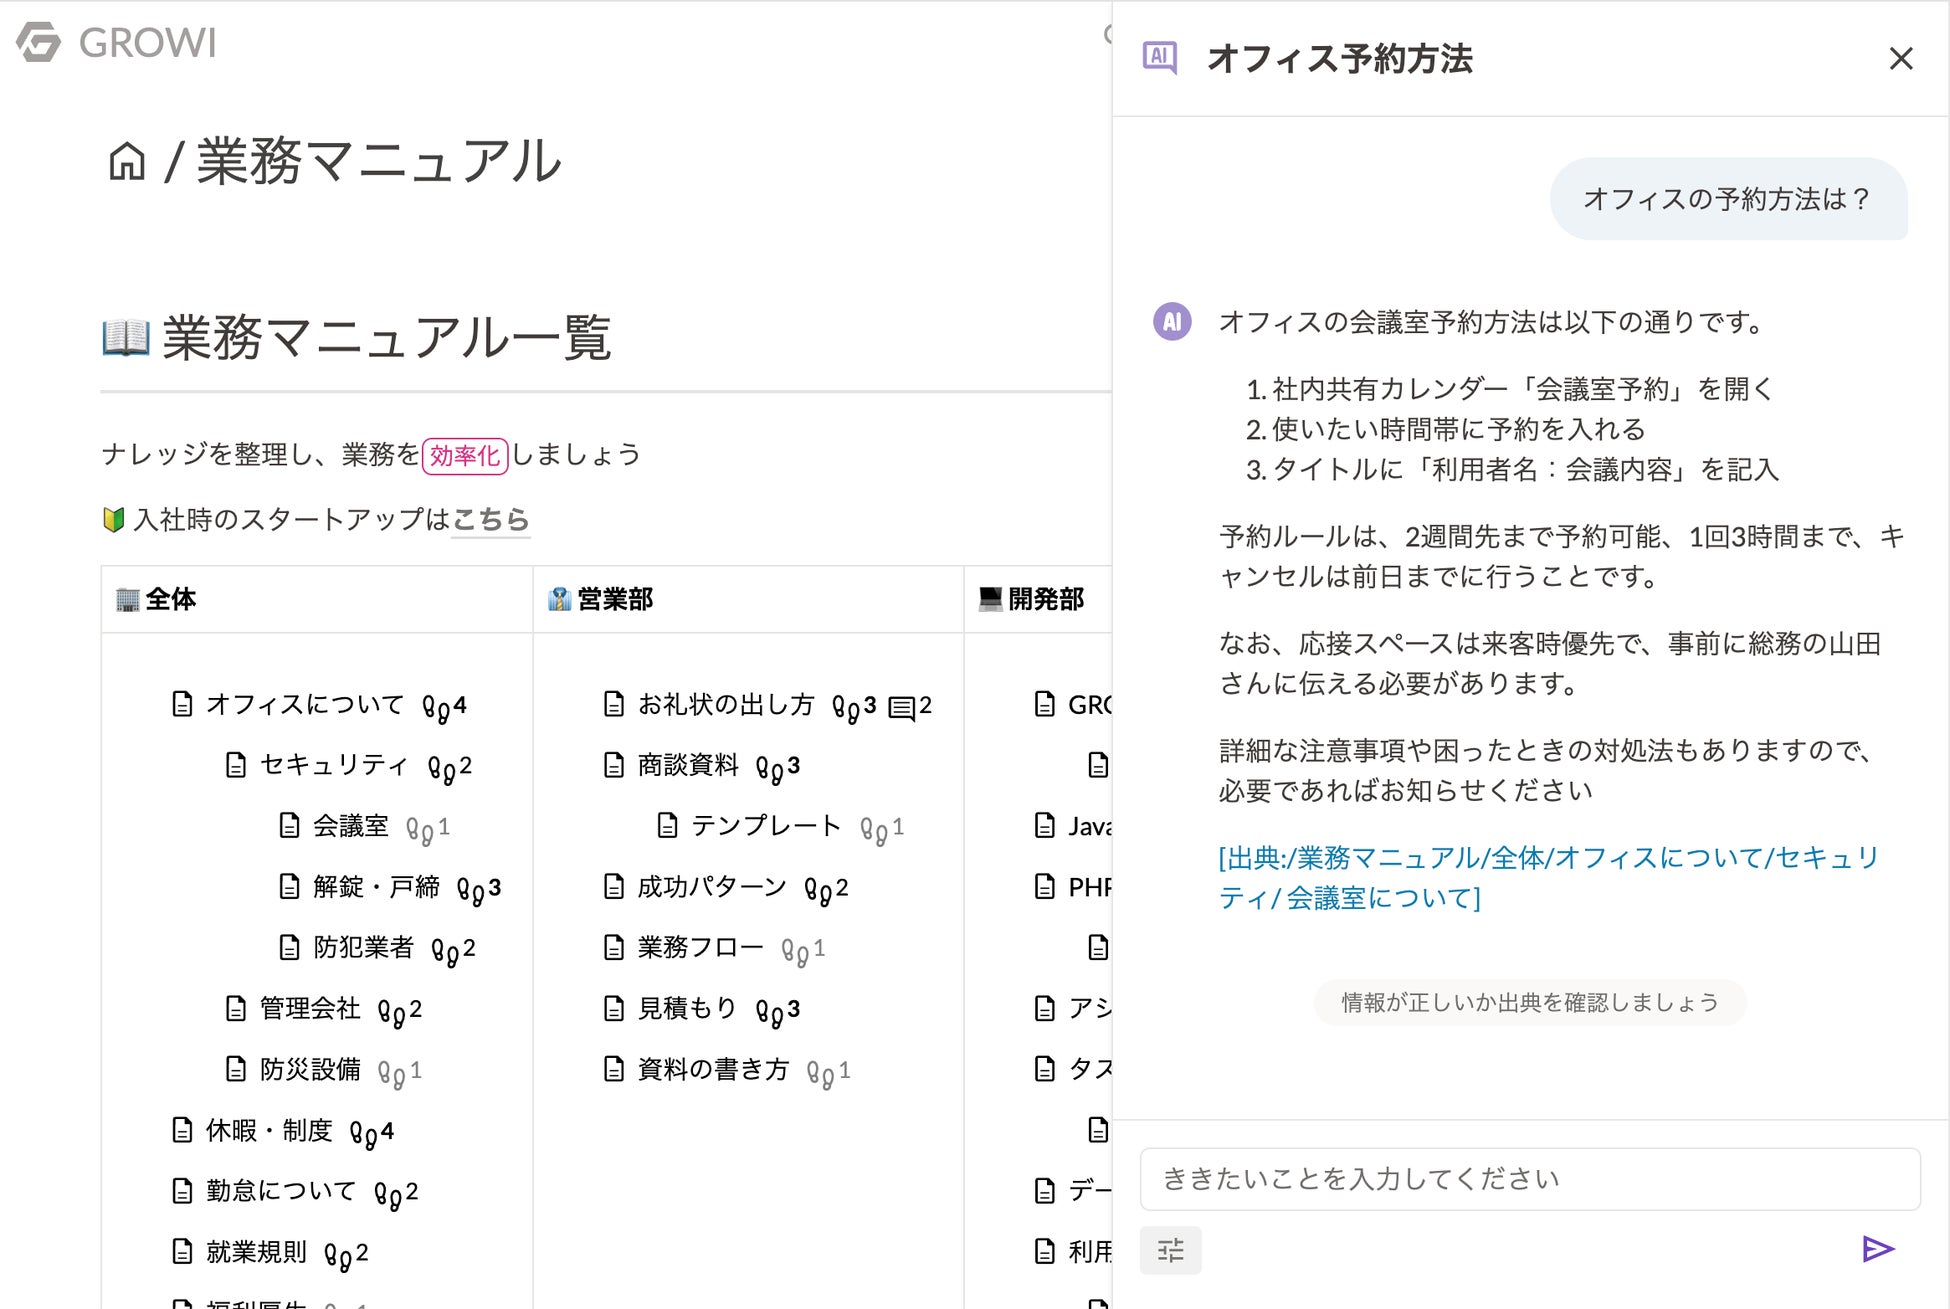Viewport: 1950px width, 1309px height.
Task: Open the 休暇・制度 page
Action: coord(268,1131)
